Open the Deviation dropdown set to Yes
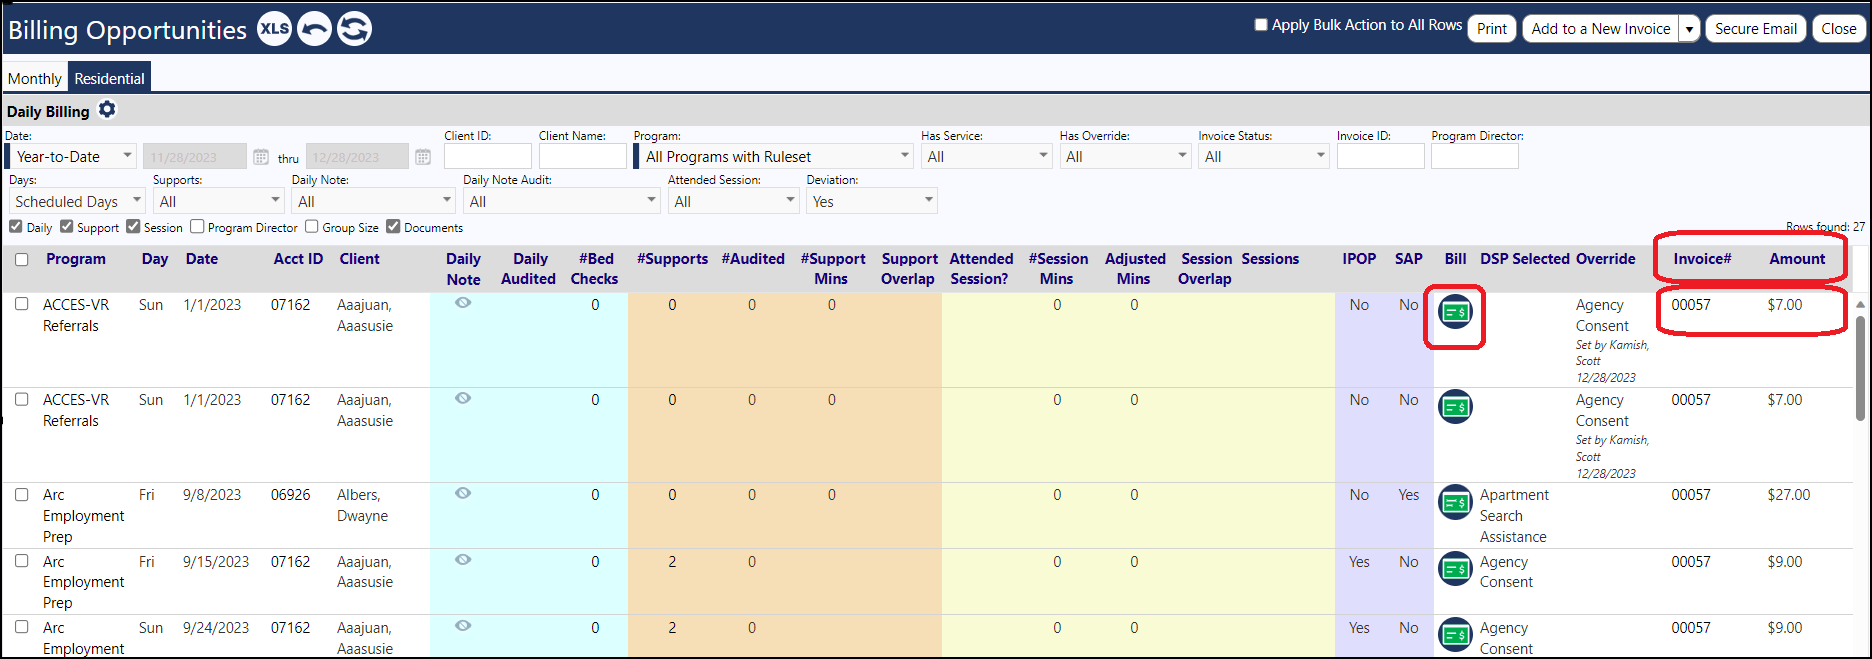Viewport: 1872px width, 659px height. tap(872, 201)
